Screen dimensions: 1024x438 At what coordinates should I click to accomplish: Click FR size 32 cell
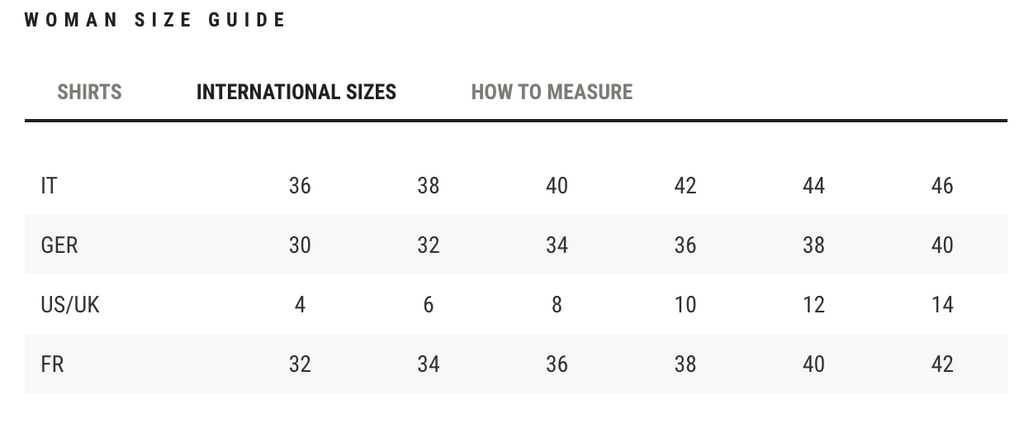coord(300,364)
